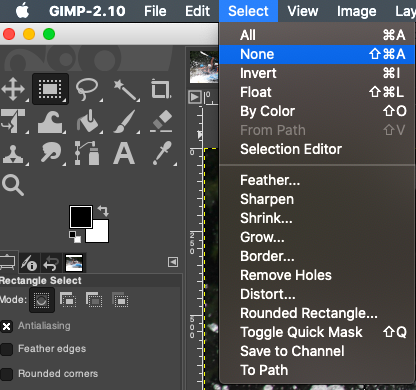Open the dock tab configuration menu

(x=173, y=262)
